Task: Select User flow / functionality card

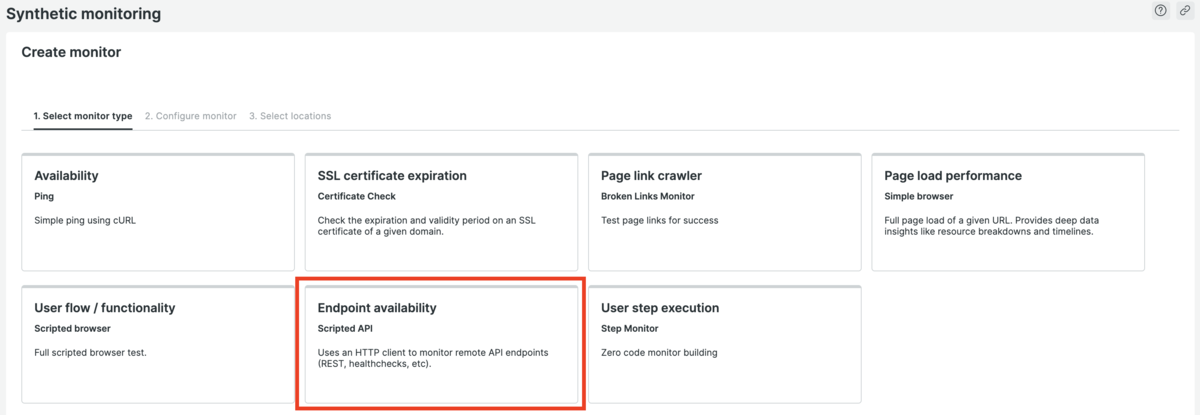Action: coord(157,345)
